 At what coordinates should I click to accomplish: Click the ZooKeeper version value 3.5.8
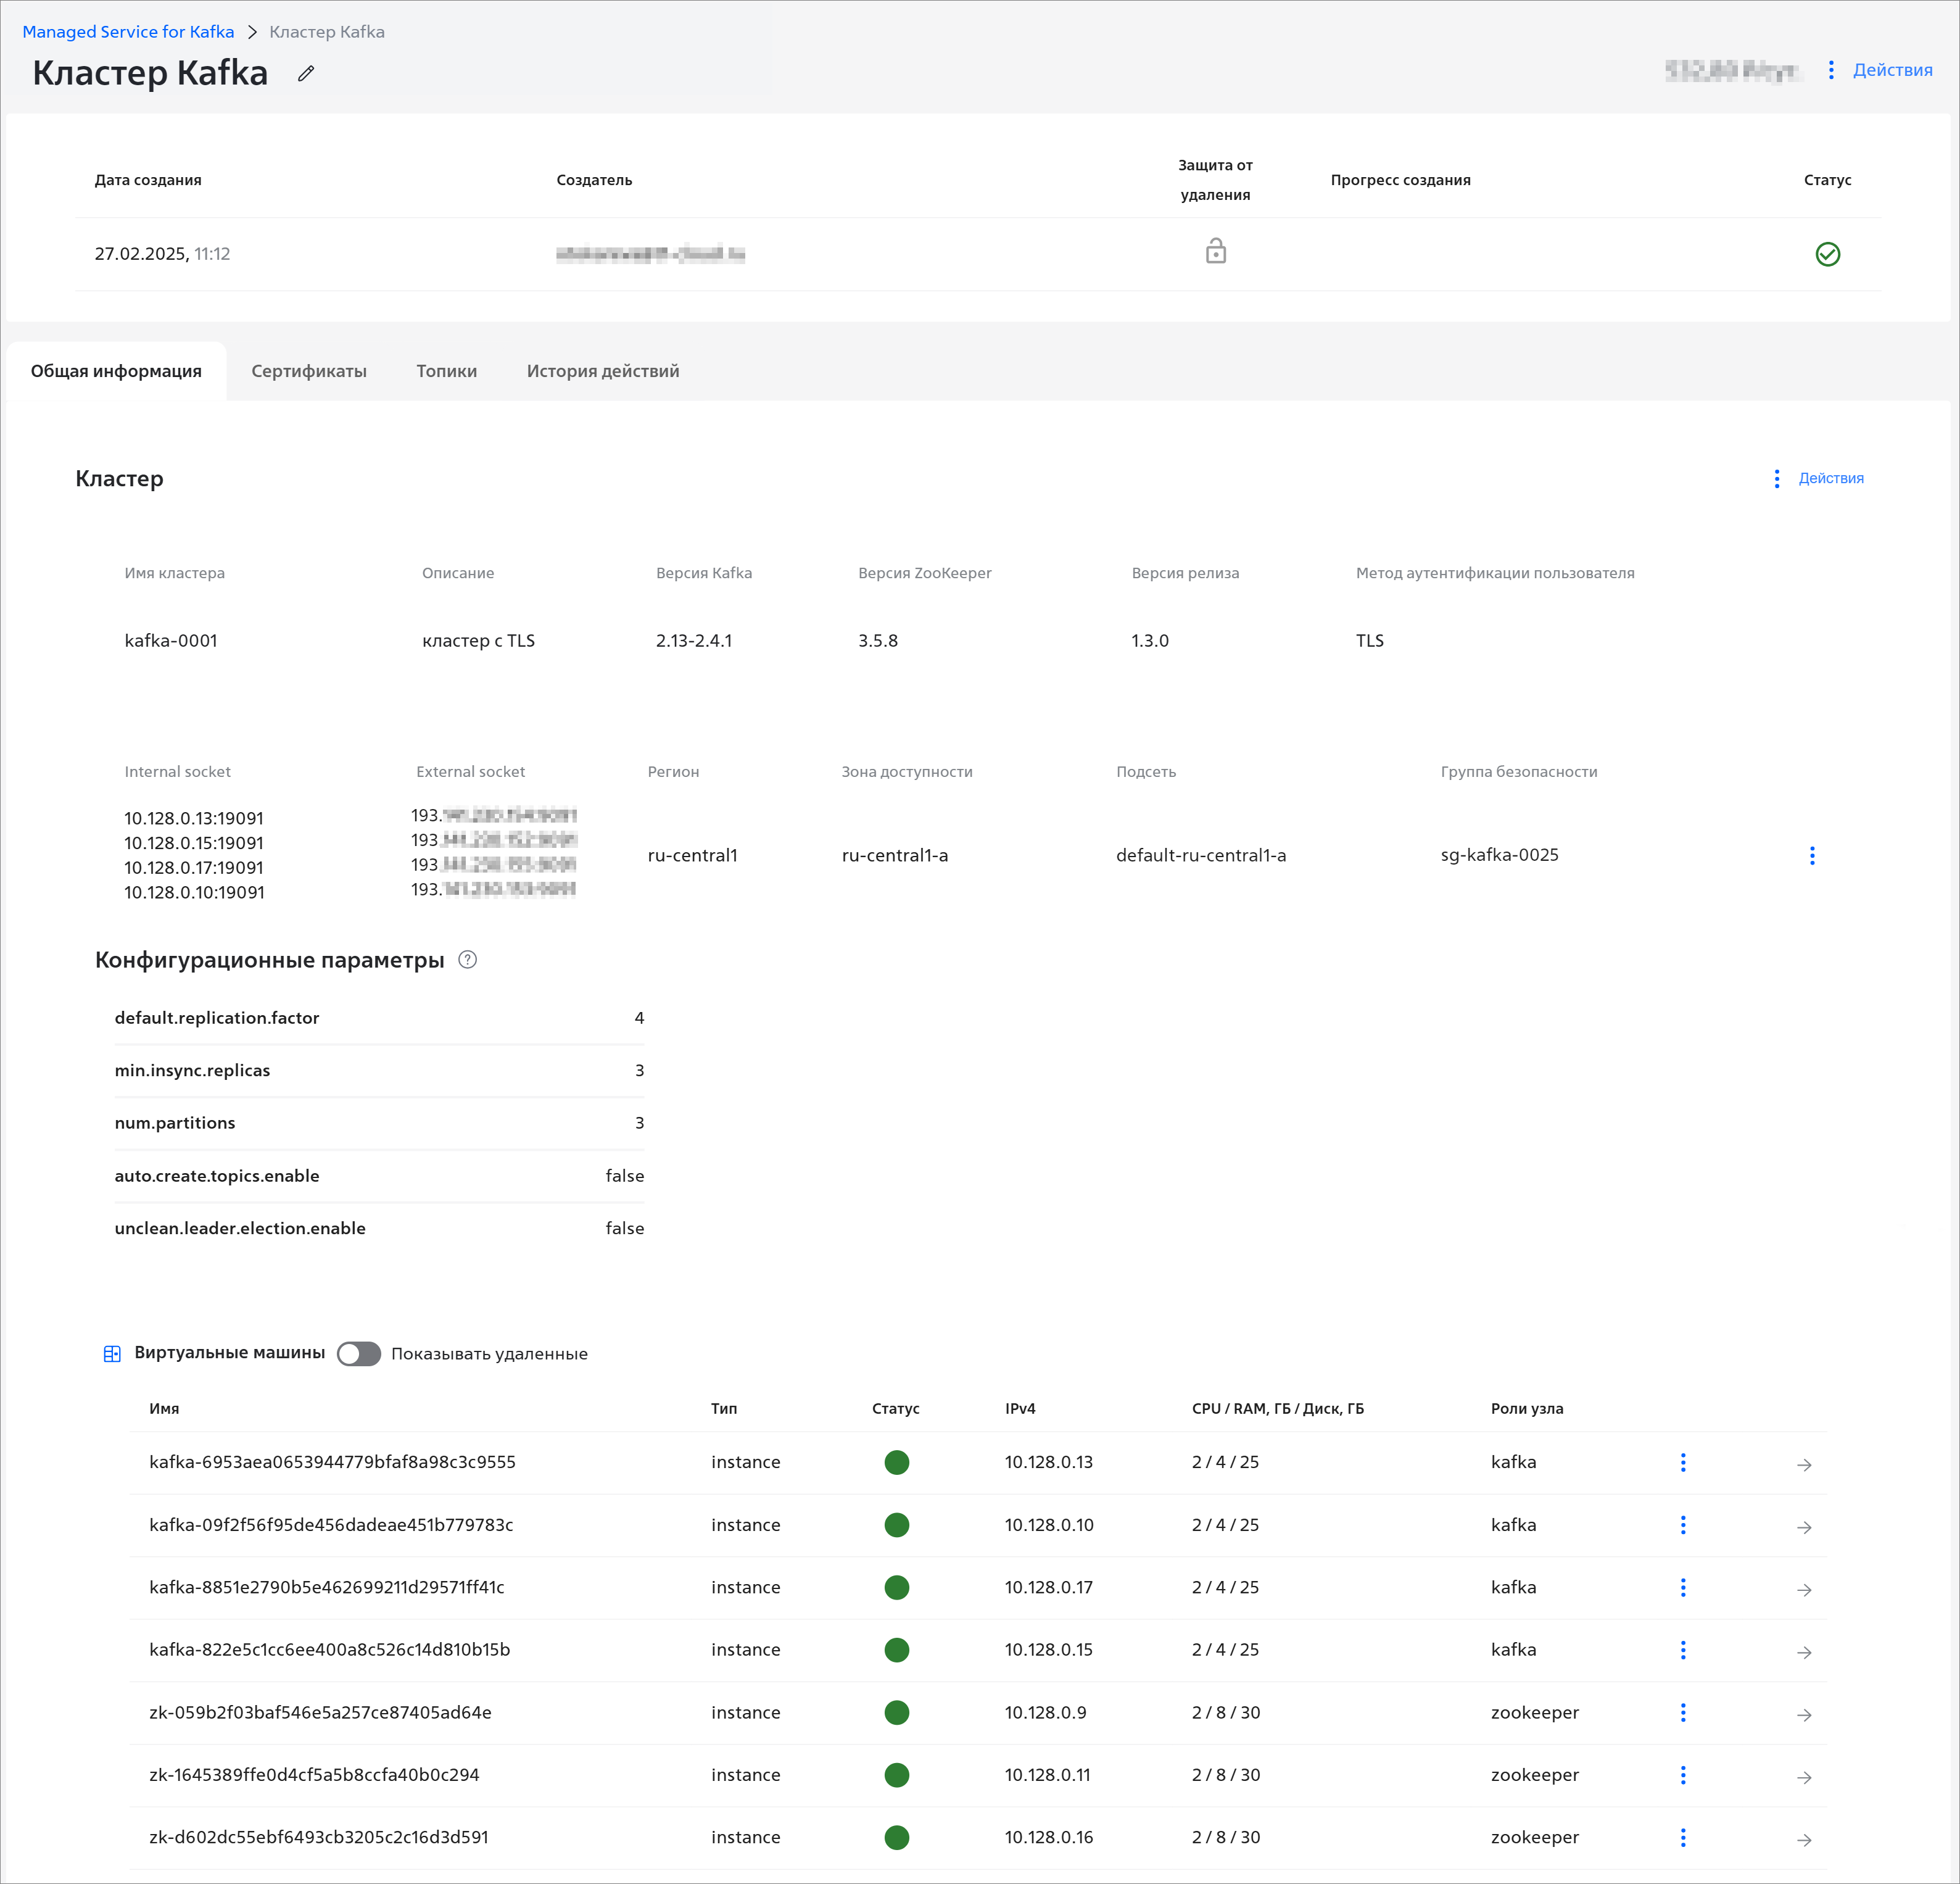(x=878, y=640)
